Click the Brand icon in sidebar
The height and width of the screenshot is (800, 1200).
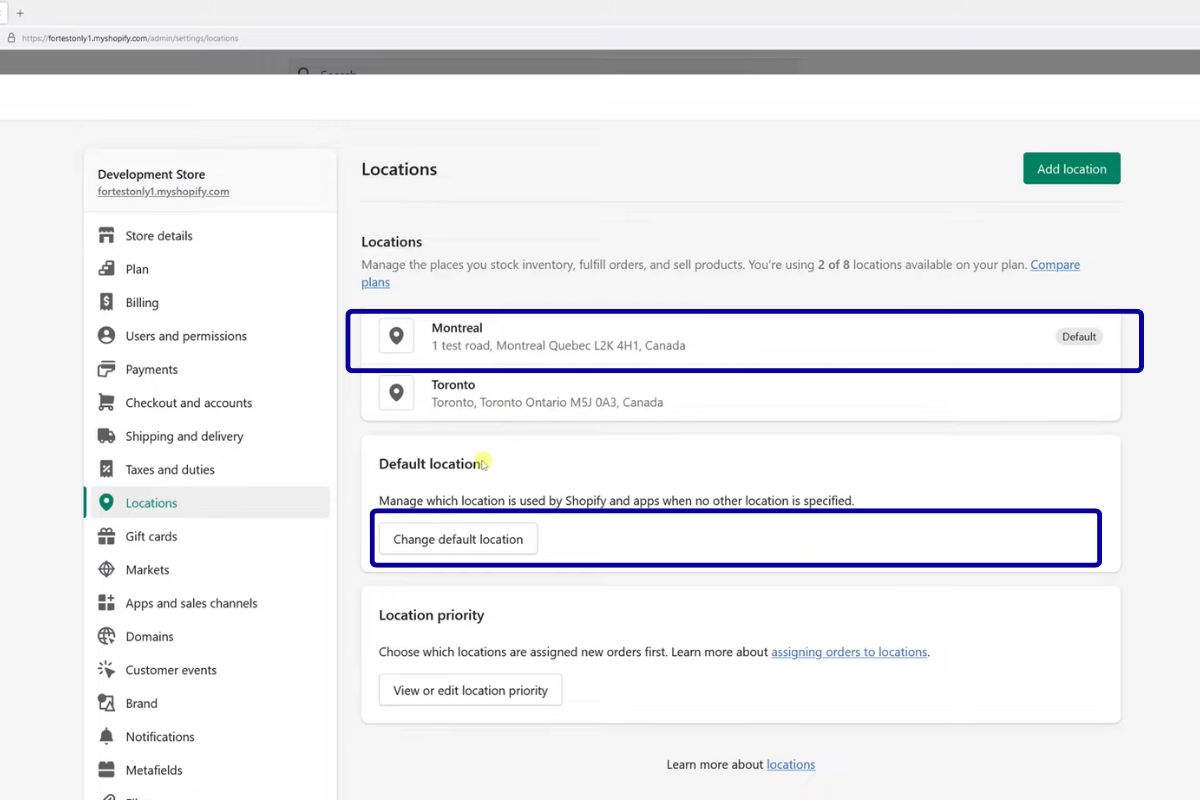[x=106, y=703]
